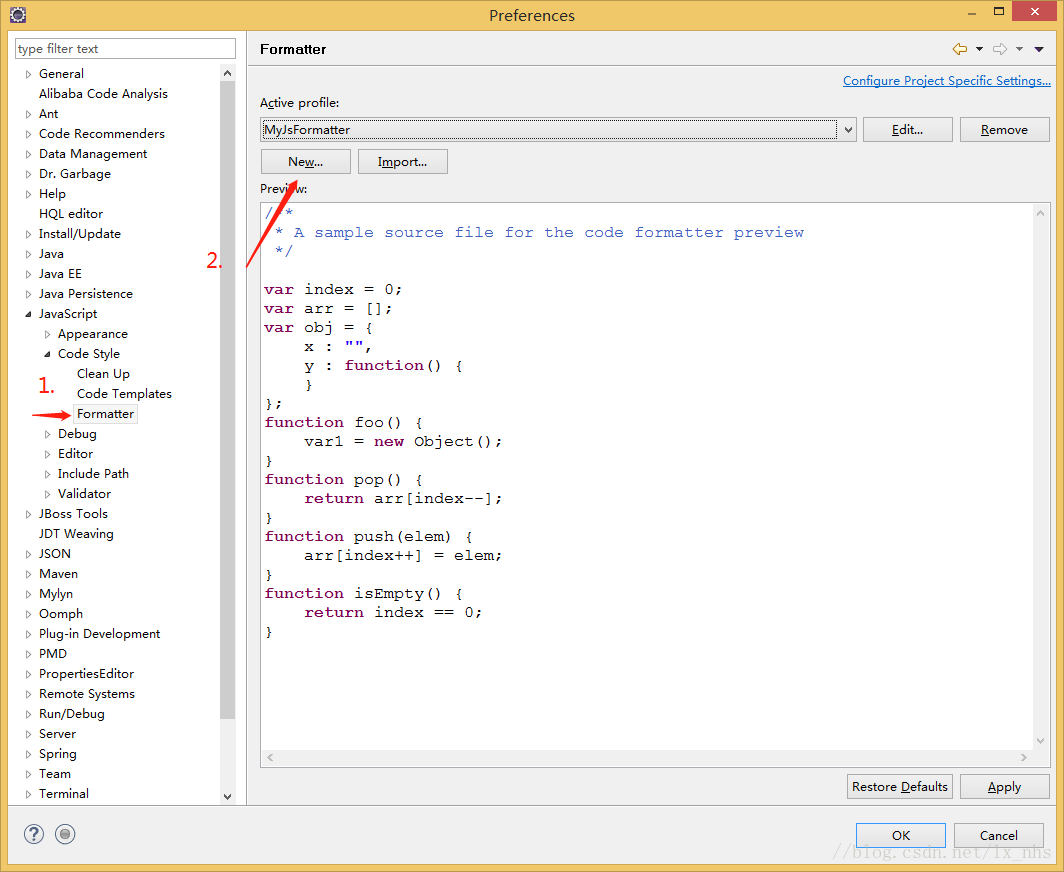Click the back navigation arrow icon

coord(960,48)
